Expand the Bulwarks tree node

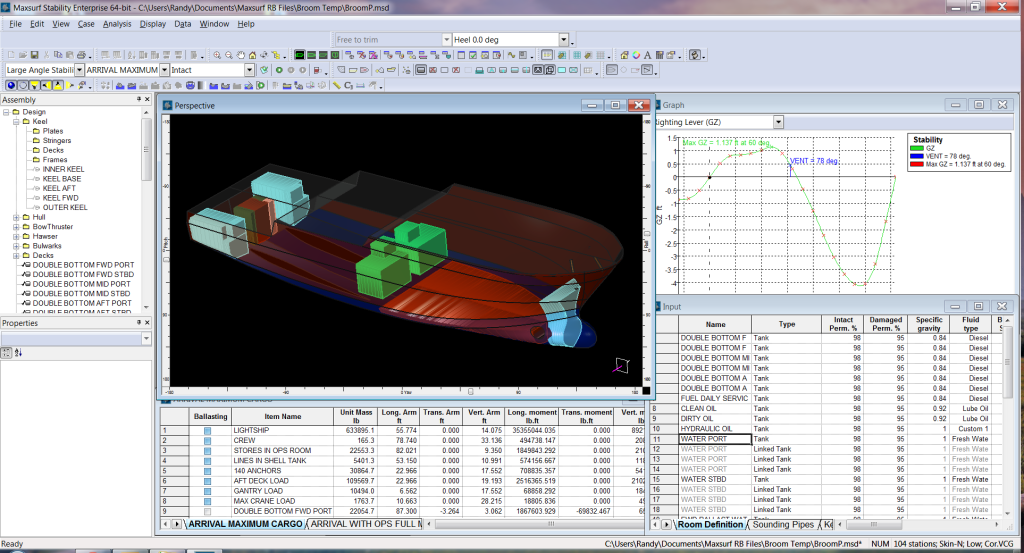(16, 246)
